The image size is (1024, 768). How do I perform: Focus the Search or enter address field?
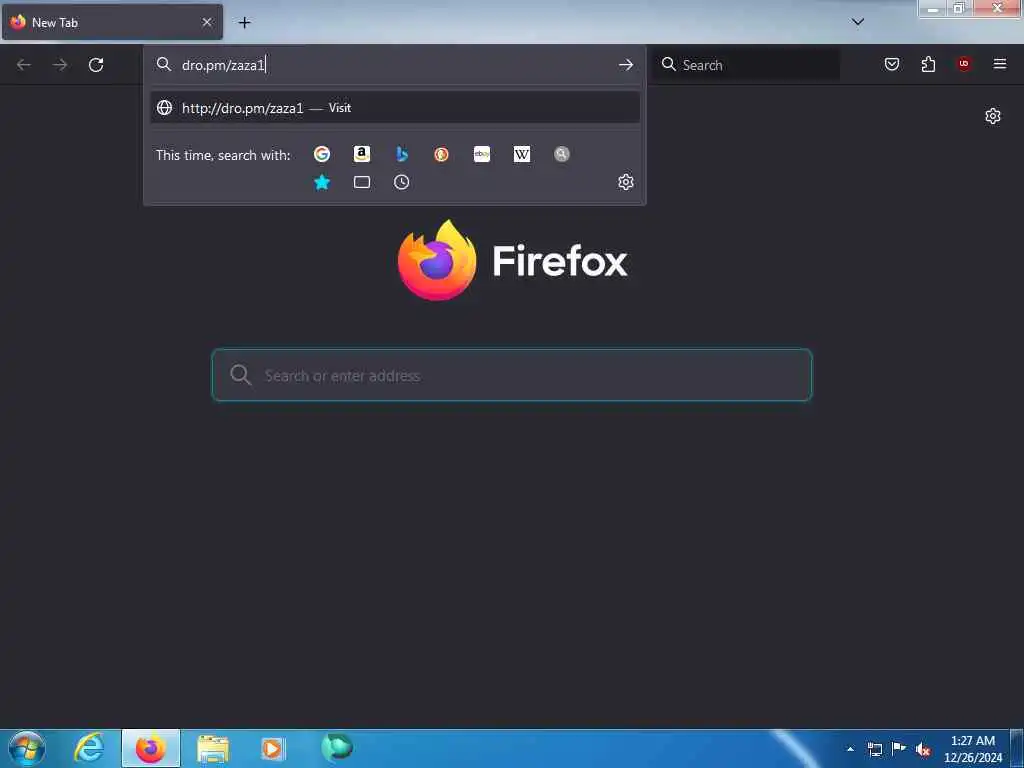click(x=512, y=375)
